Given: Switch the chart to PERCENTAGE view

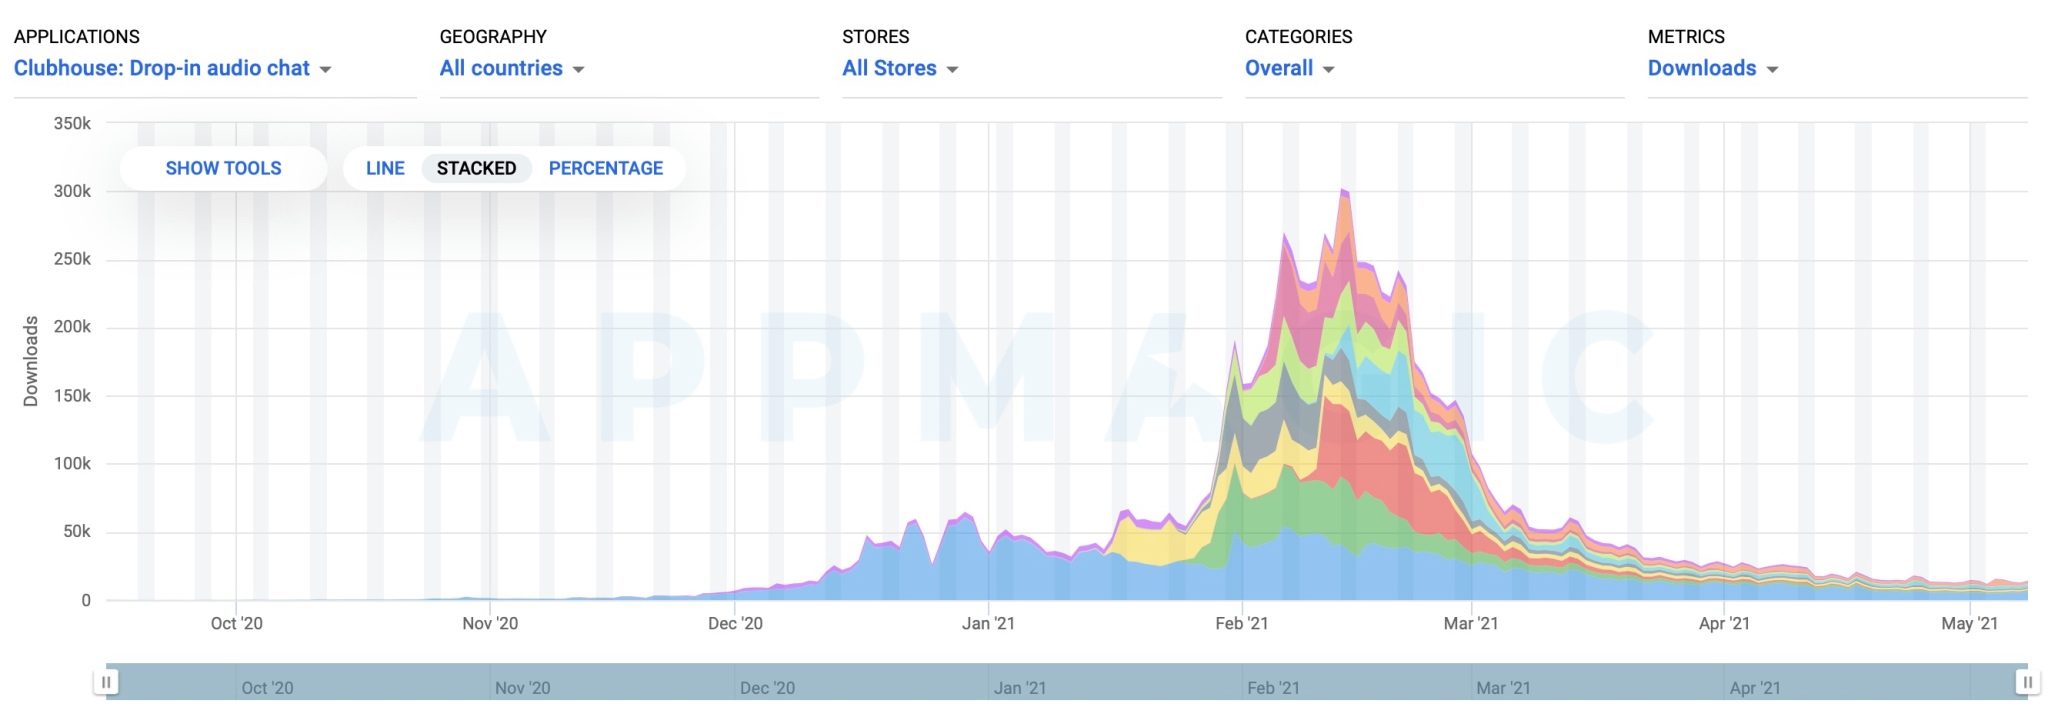Looking at the screenshot, I should pyautogui.click(x=605, y=168).
